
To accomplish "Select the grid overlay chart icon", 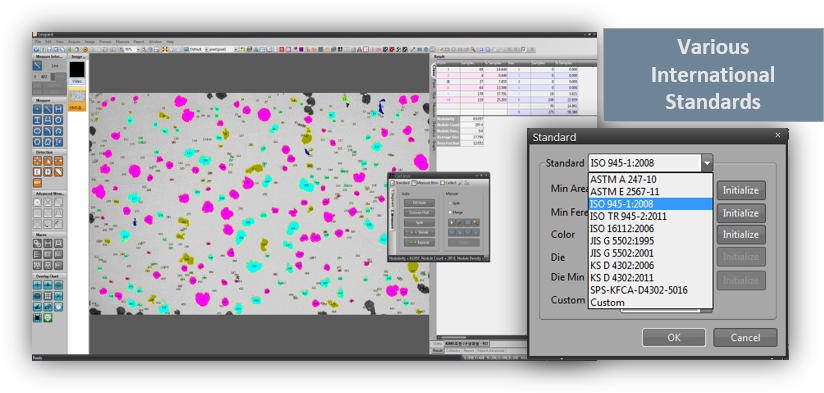I will pyautogui.click(x=48, y=296).
